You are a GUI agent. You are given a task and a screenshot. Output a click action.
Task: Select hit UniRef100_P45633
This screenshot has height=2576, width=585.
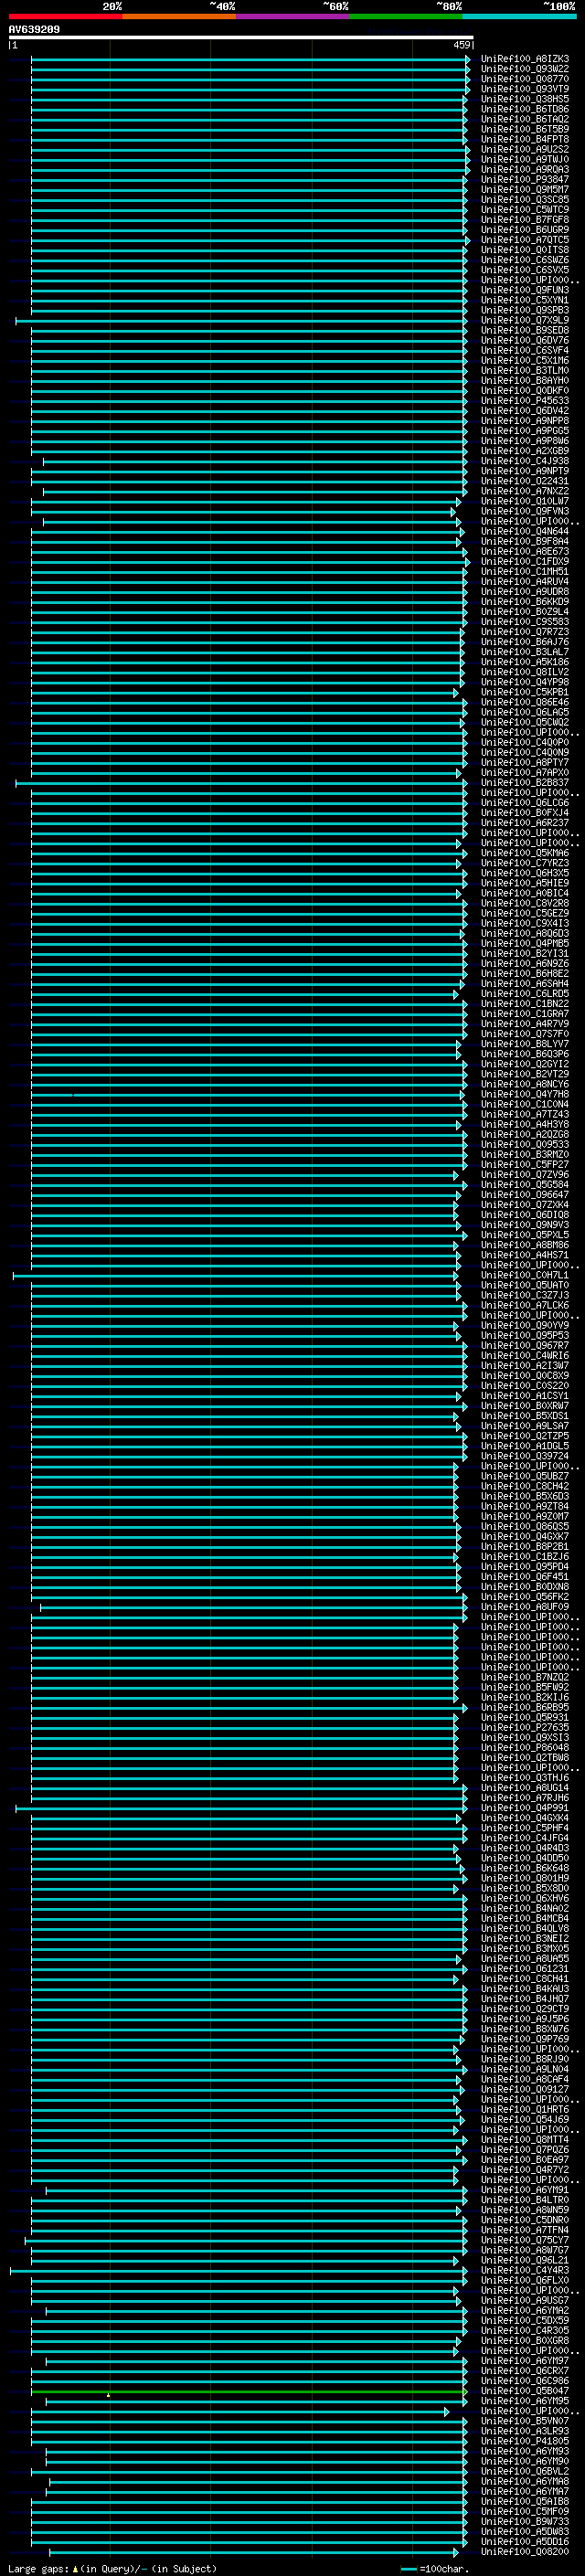click(525, 401)
